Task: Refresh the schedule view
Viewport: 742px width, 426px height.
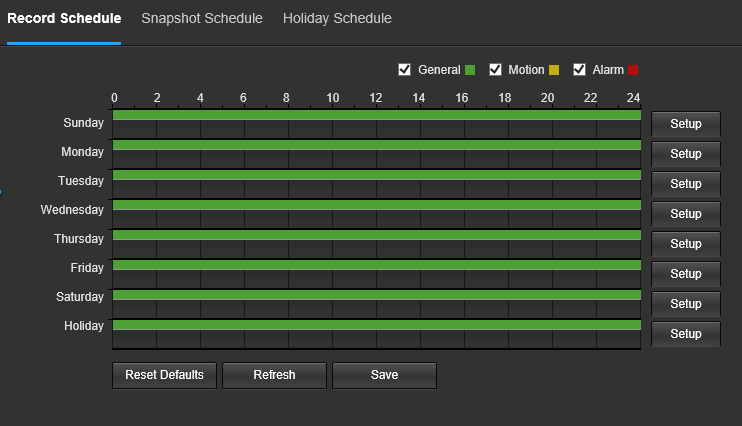Action: pyautogui.click(x=274, y=375)
